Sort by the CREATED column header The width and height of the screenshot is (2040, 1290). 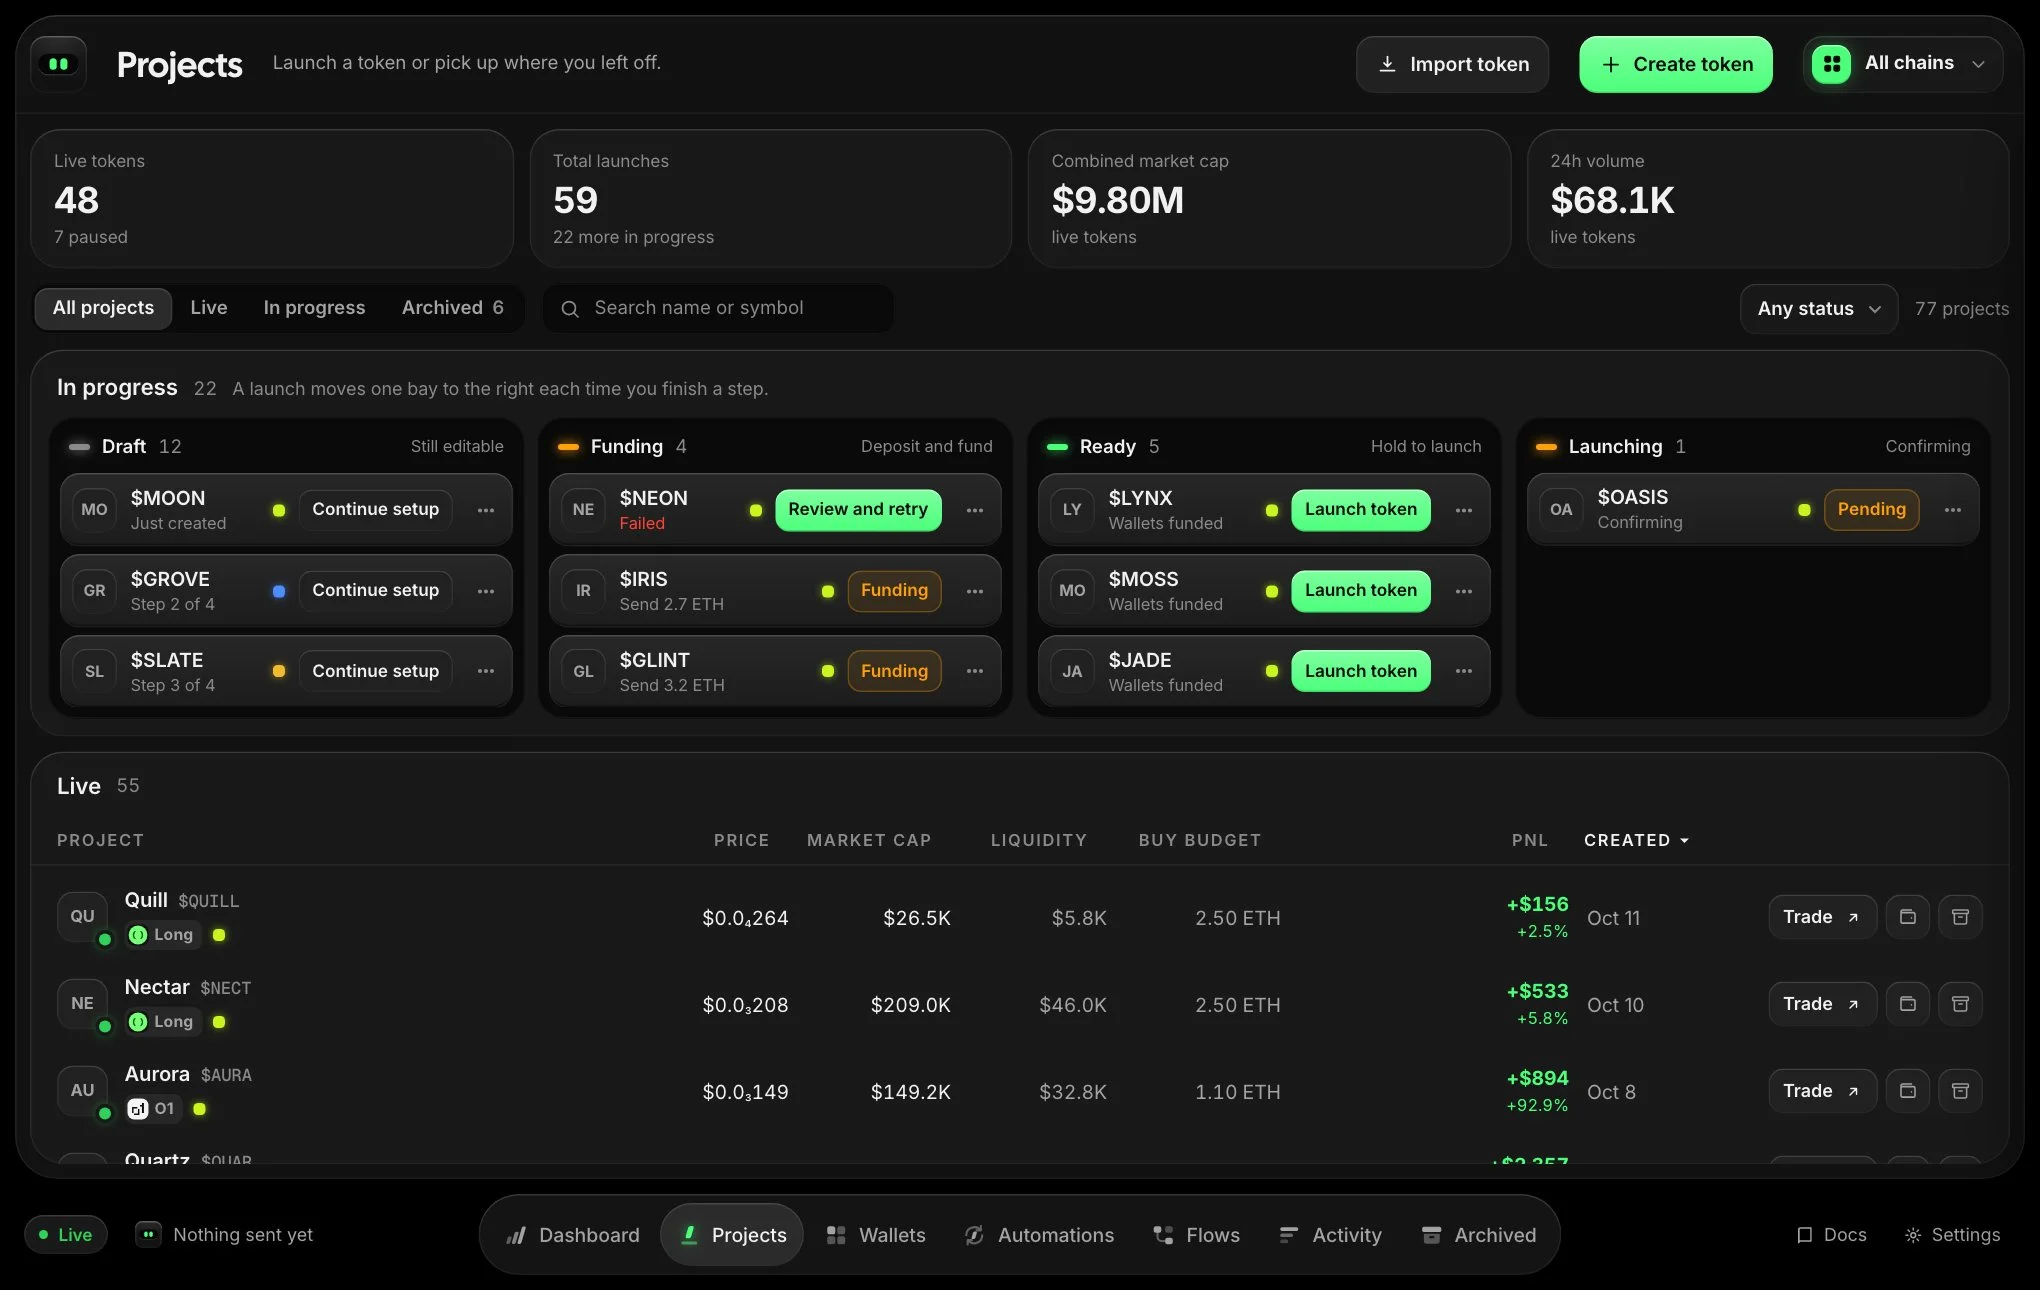[1636, 840]
